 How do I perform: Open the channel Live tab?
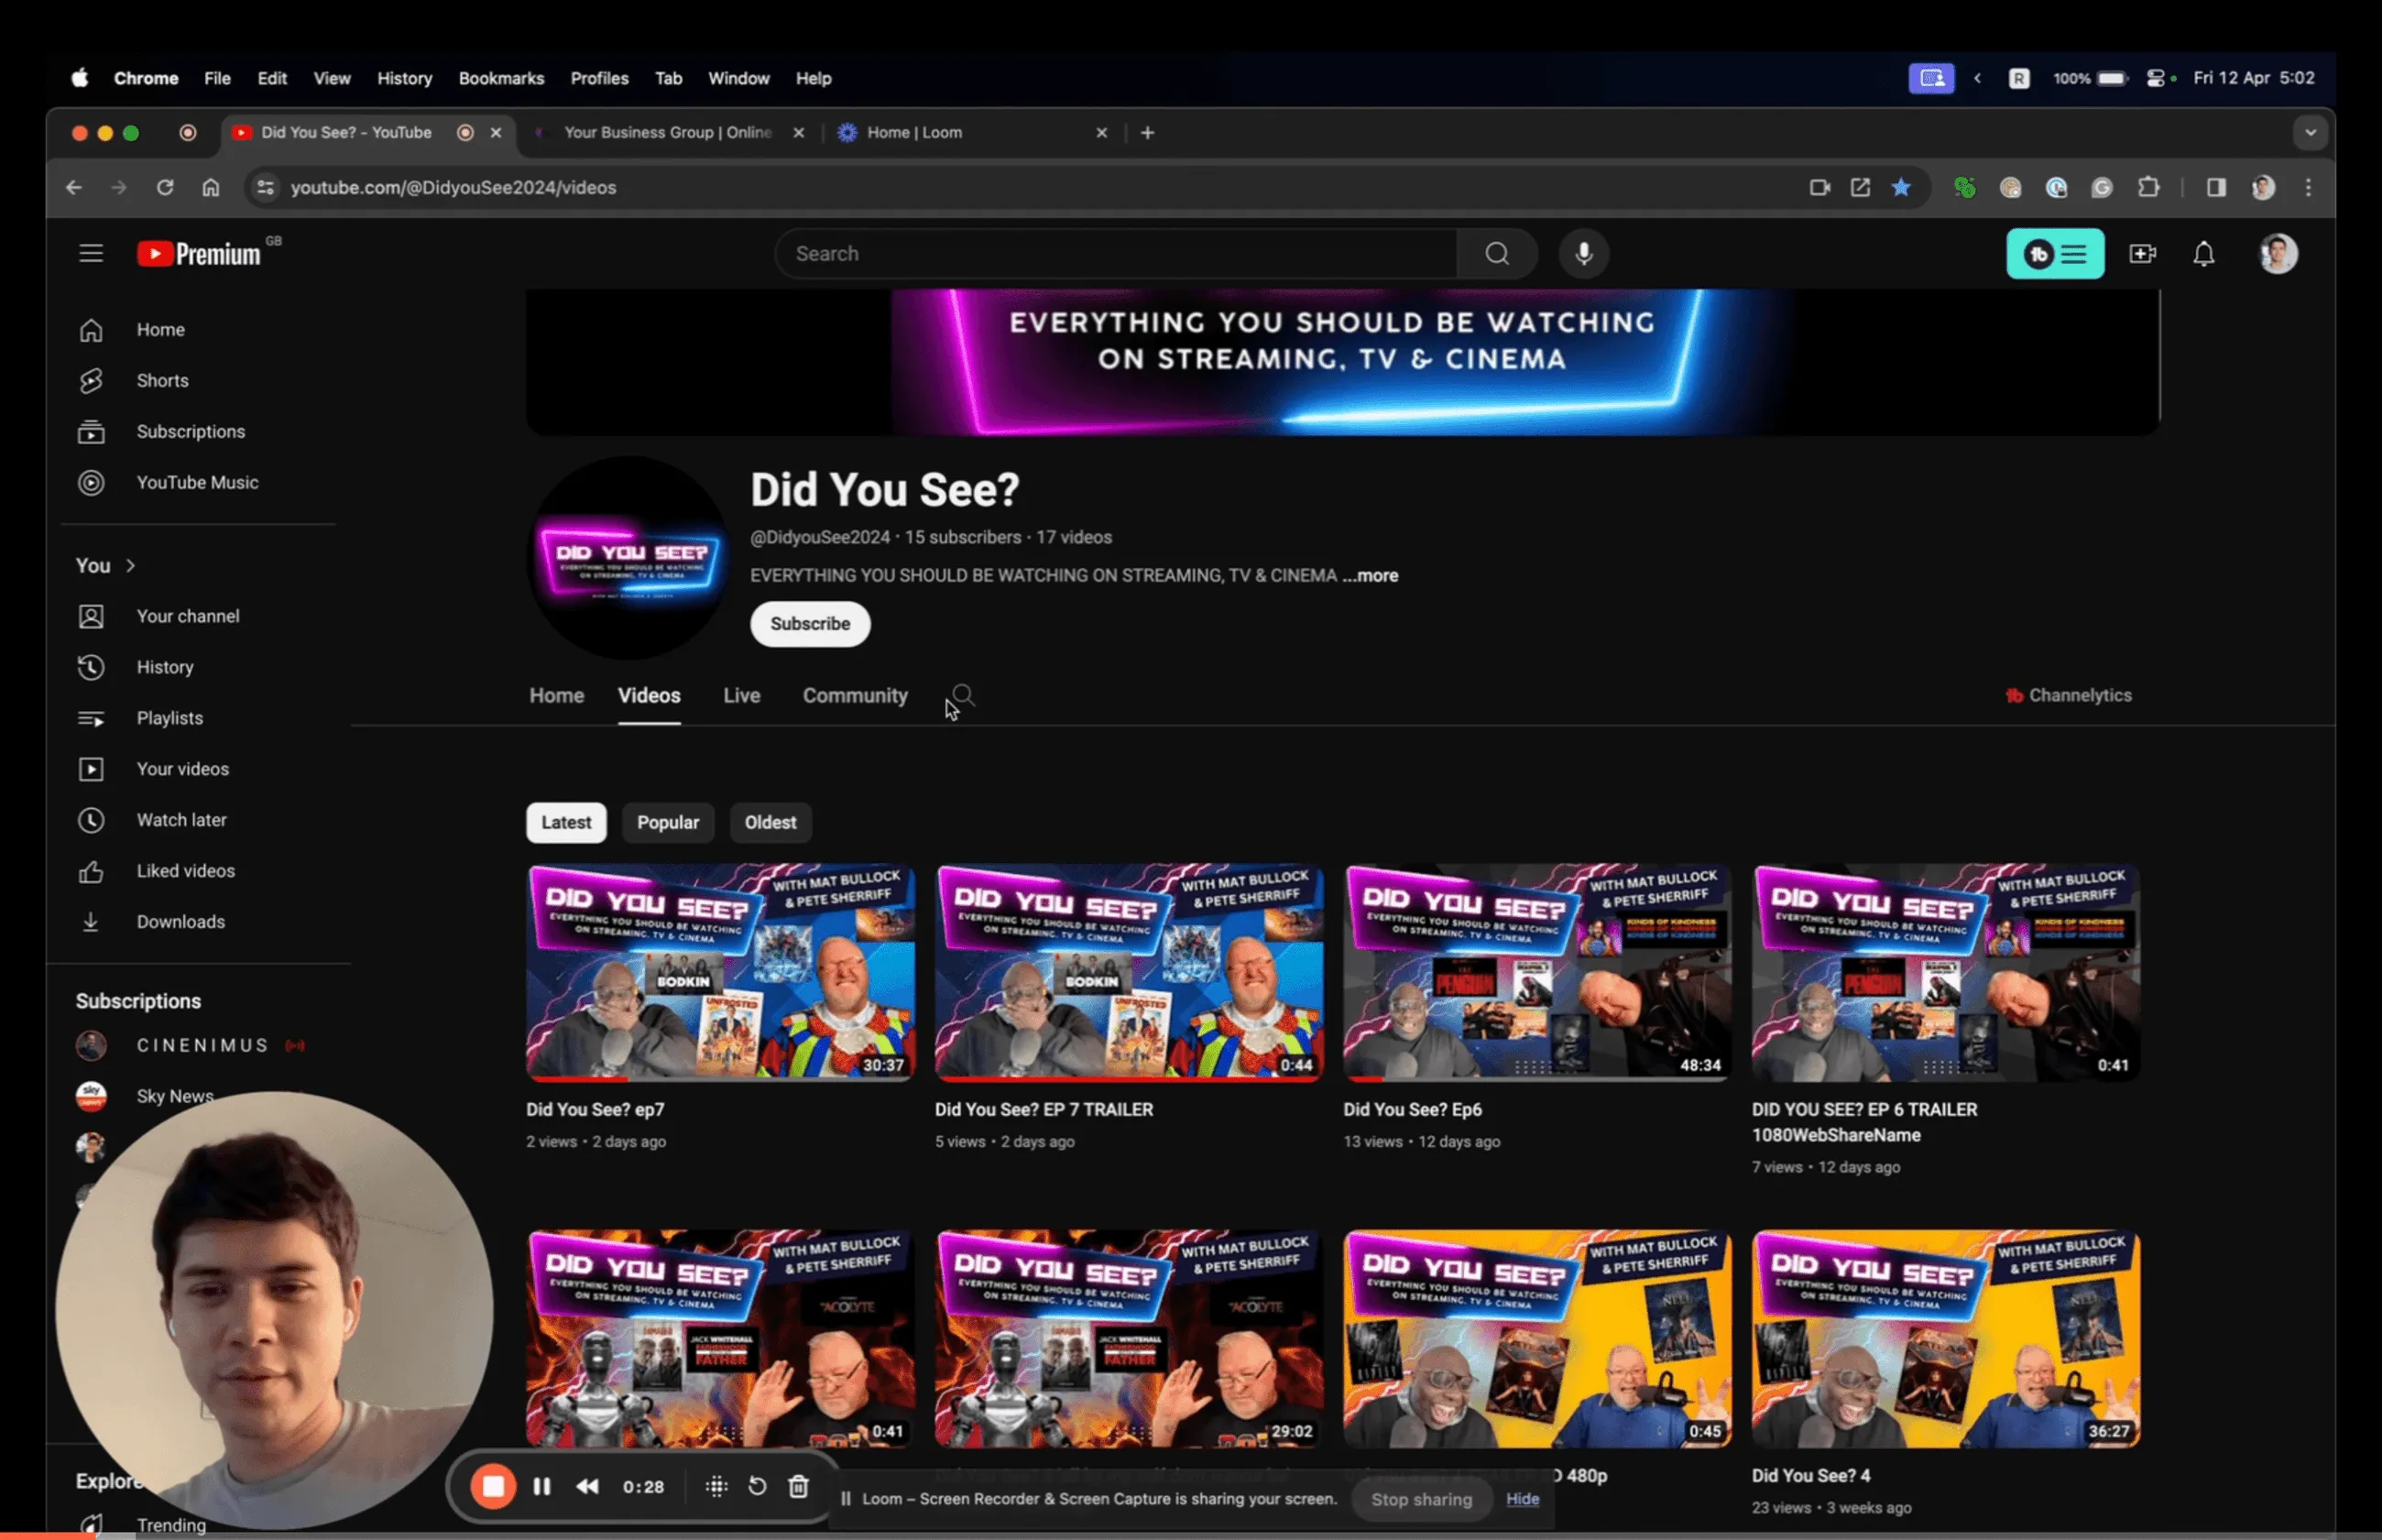(741, 695)
